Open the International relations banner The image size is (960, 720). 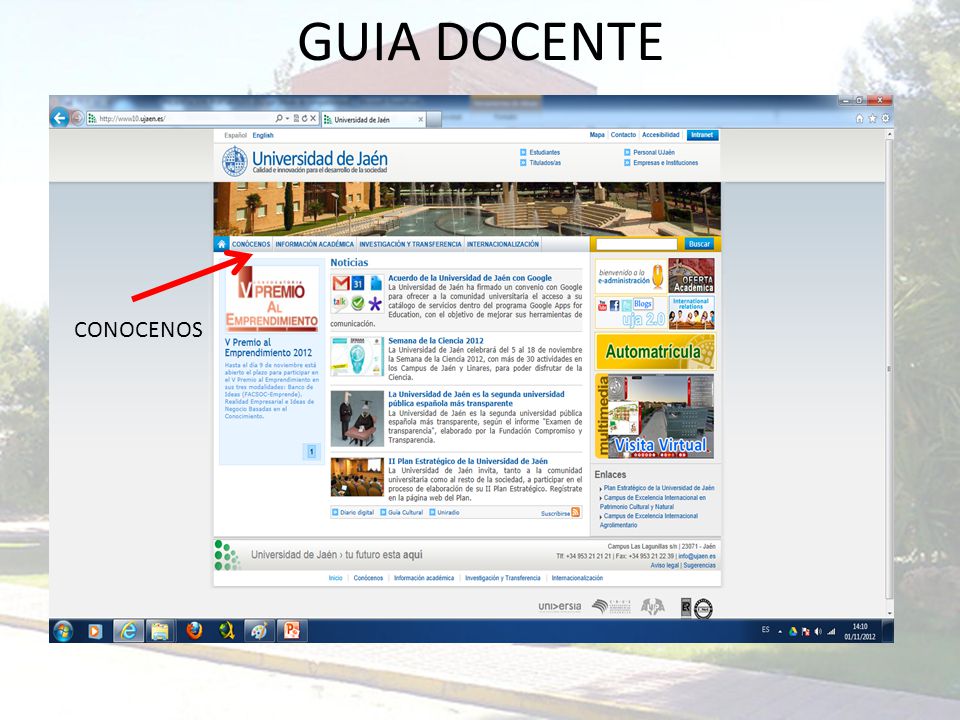(691, 313)
